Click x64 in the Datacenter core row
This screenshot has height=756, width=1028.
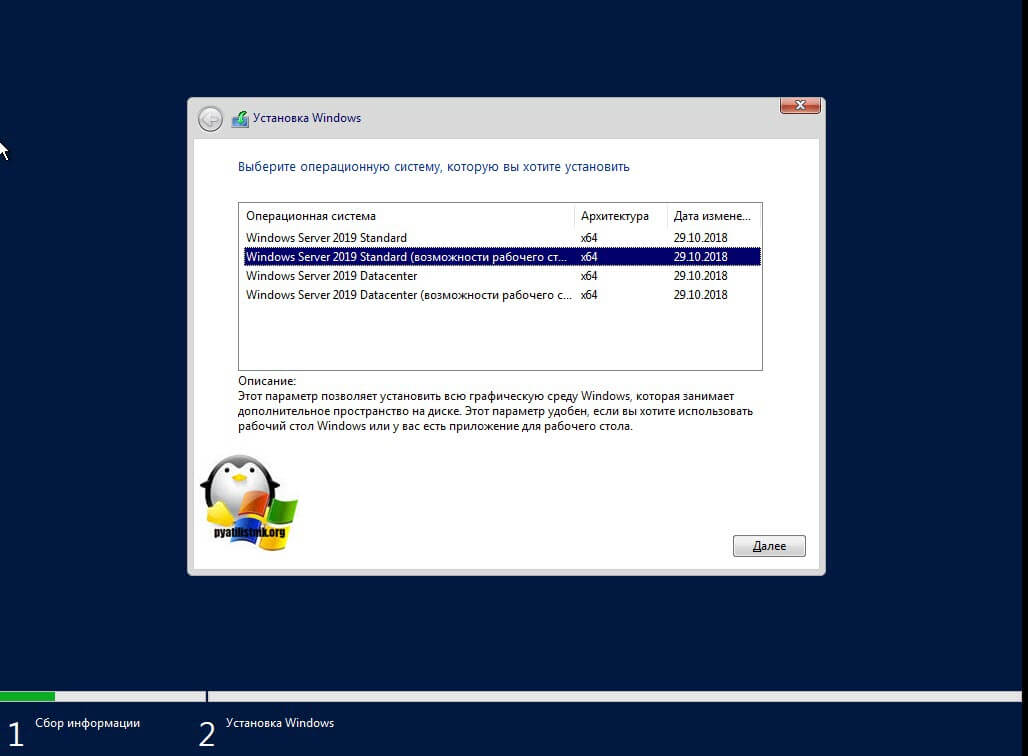point(589,275)
